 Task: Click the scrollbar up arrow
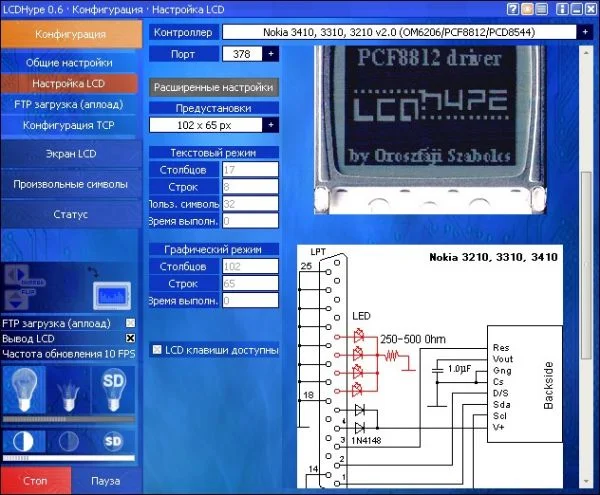[586, 53]
